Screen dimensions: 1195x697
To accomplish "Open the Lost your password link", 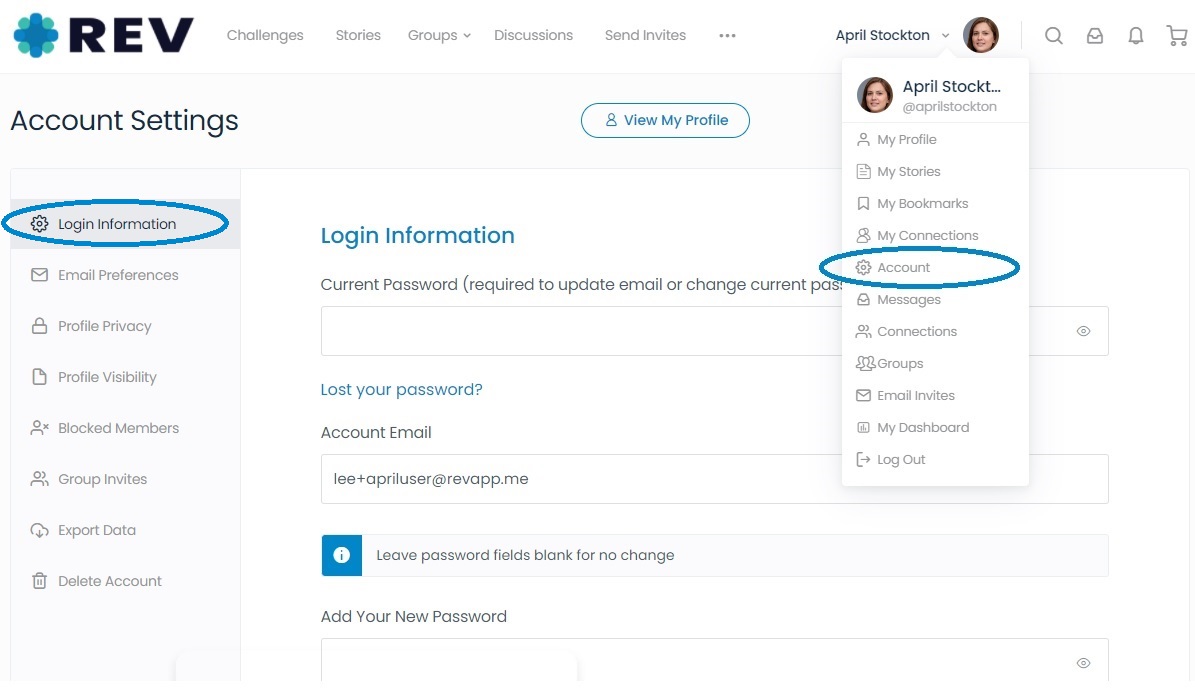I will pyautogui.click(x=402, y=389).
